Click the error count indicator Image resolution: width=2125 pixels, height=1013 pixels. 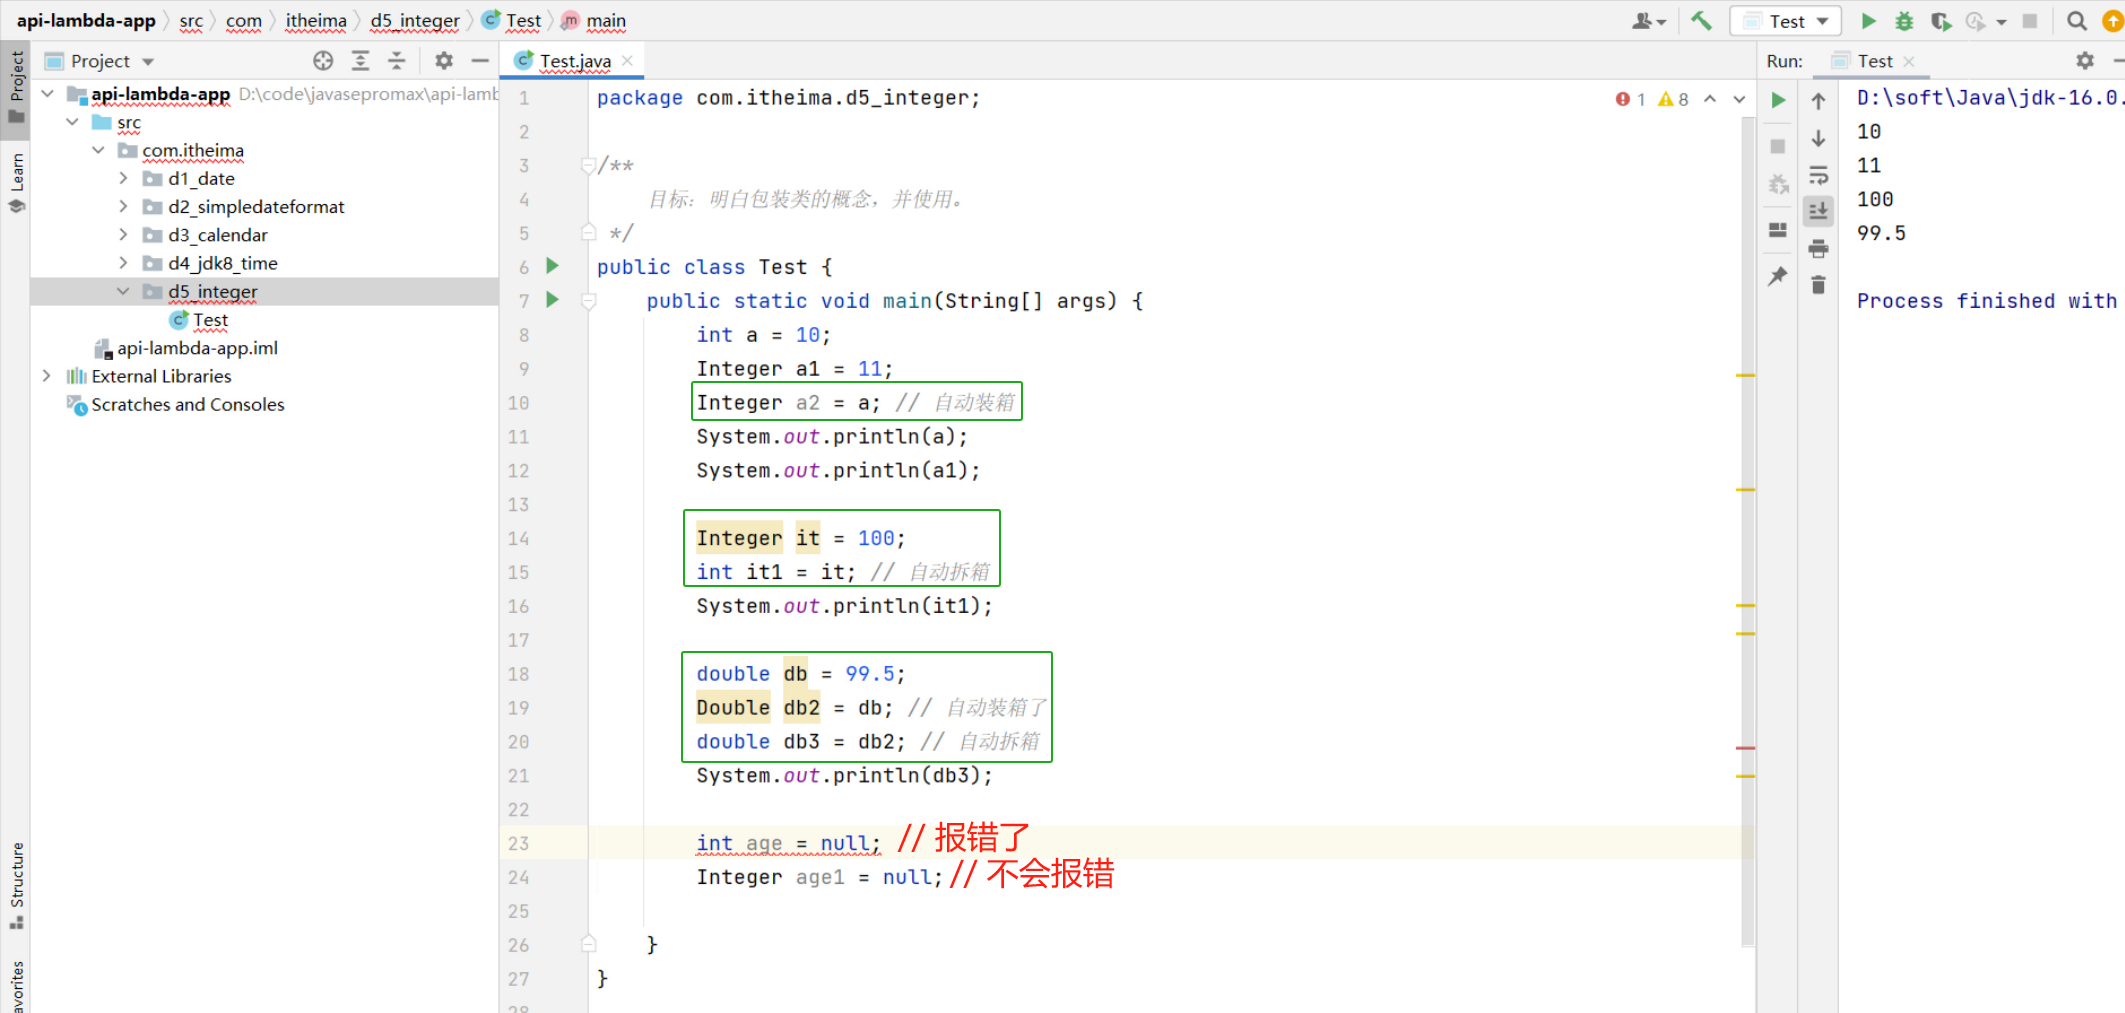click(x=1631, y=99)
